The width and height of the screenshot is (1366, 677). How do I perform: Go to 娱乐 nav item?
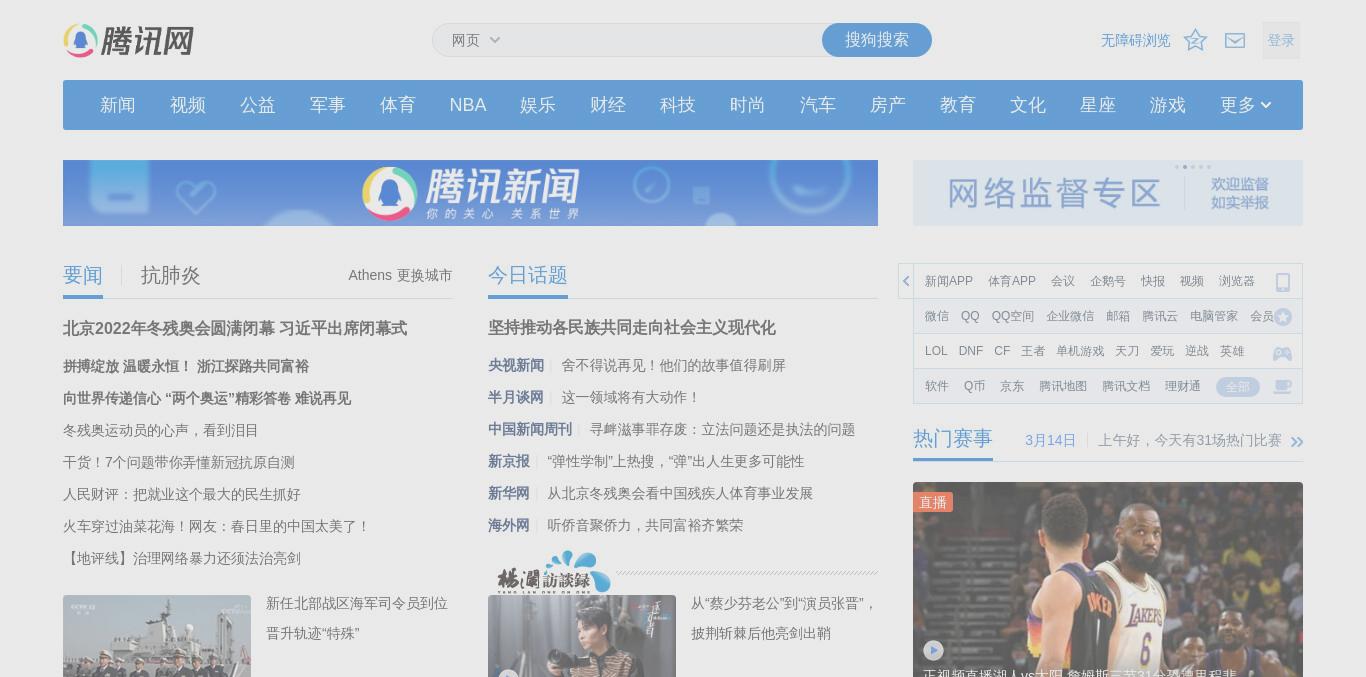pos(538,105)
